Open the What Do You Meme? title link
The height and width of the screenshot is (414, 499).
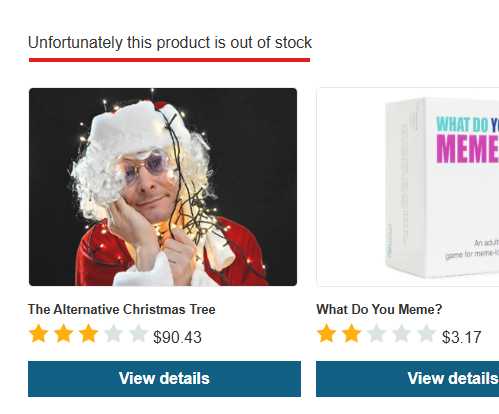(379, 309)
